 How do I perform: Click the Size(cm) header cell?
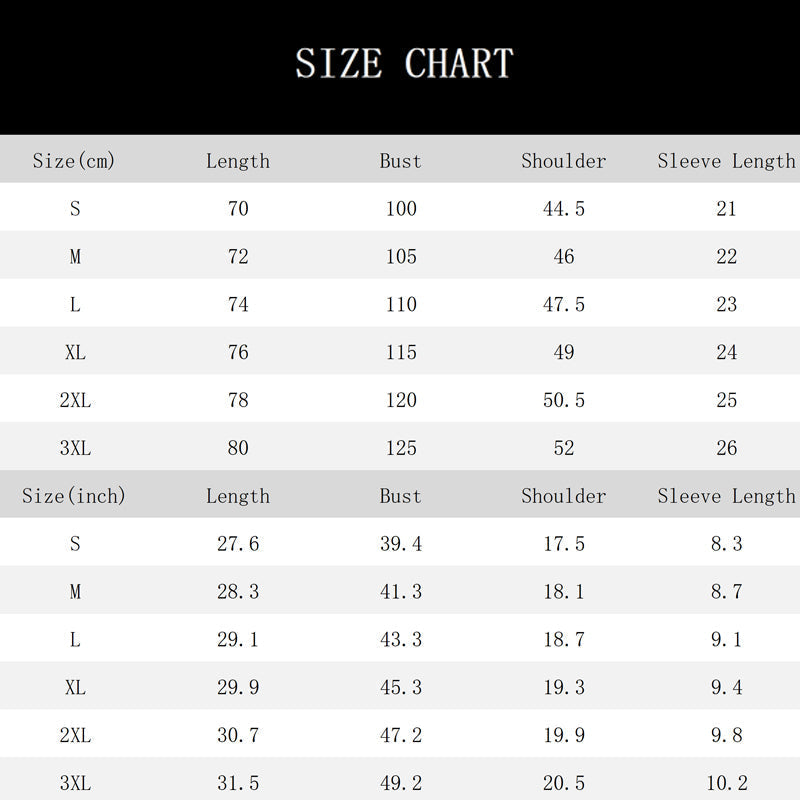click(x=74, y=161)
